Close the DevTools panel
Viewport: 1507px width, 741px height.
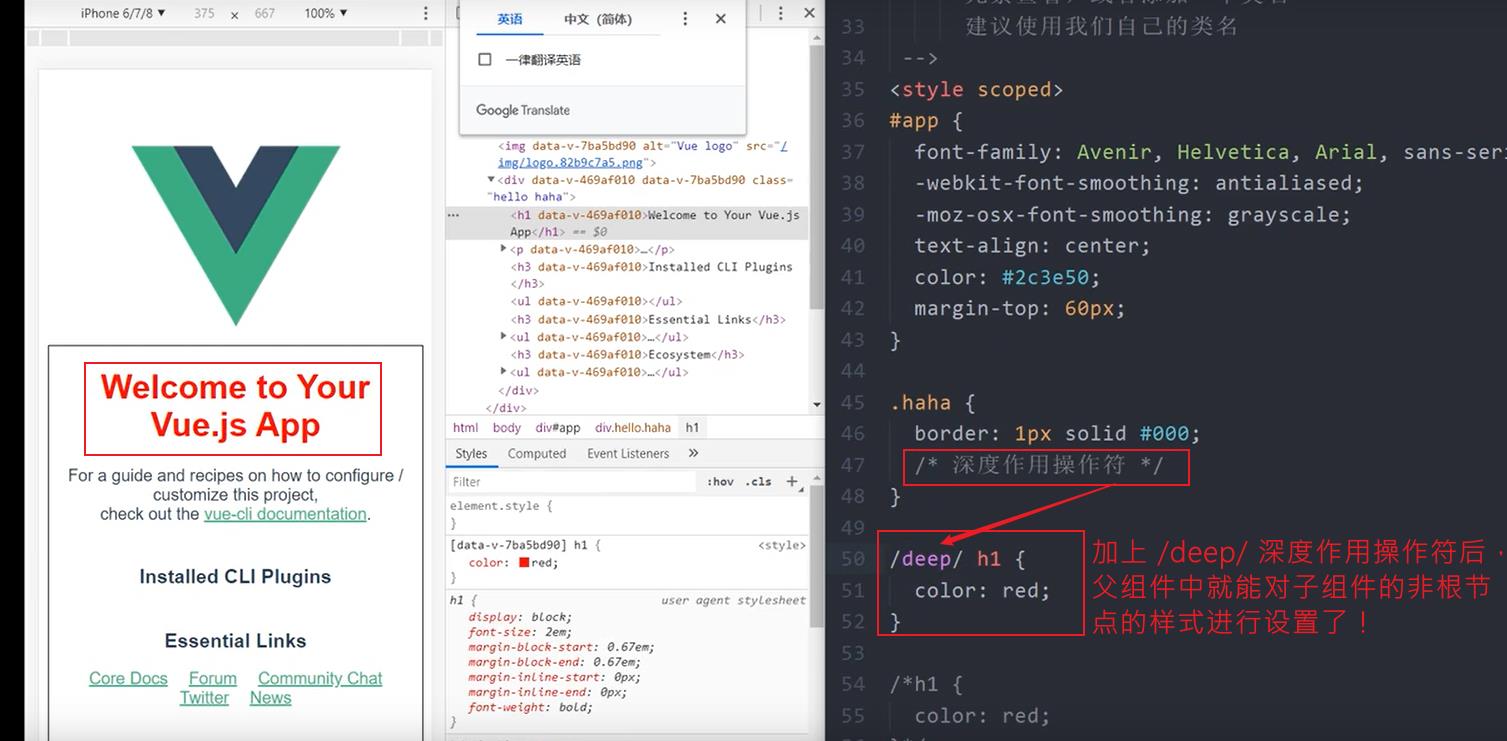[810, 13]
